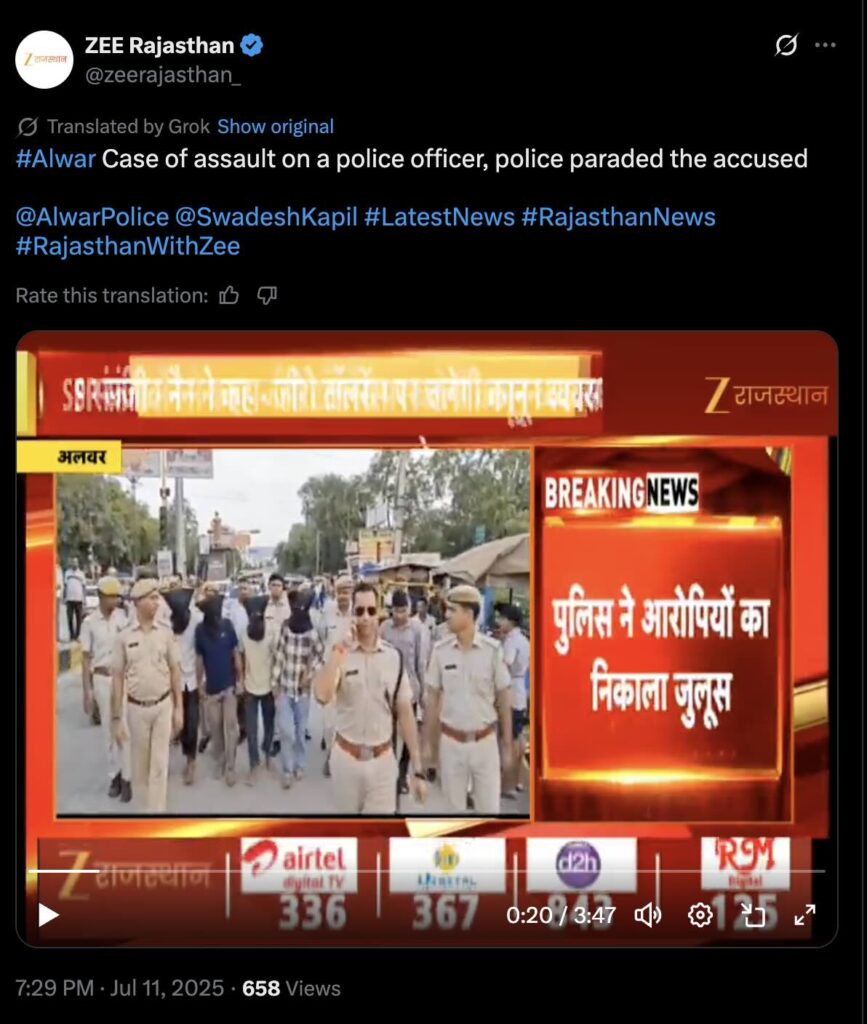Seek along the video progress bar
Image resolution: width=867 pixels, height=1024 pixels.
tap(426, 871)
